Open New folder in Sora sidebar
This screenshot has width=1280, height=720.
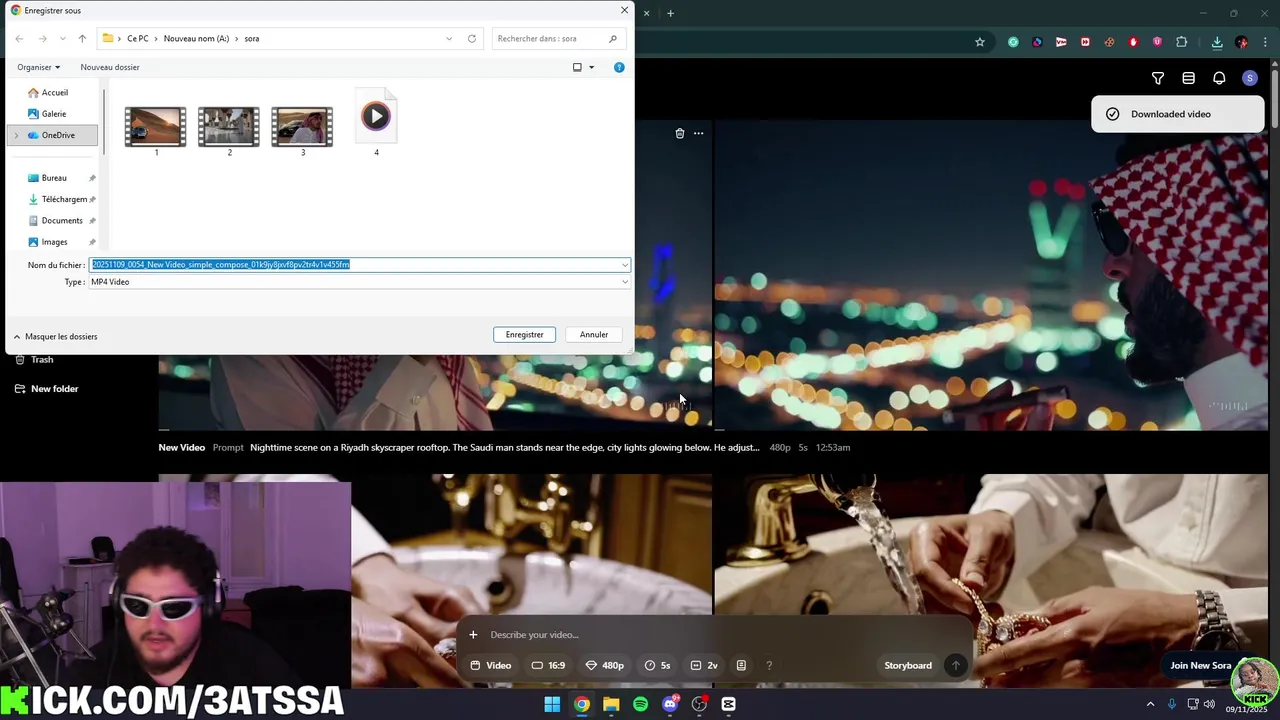tap(46, 389)
